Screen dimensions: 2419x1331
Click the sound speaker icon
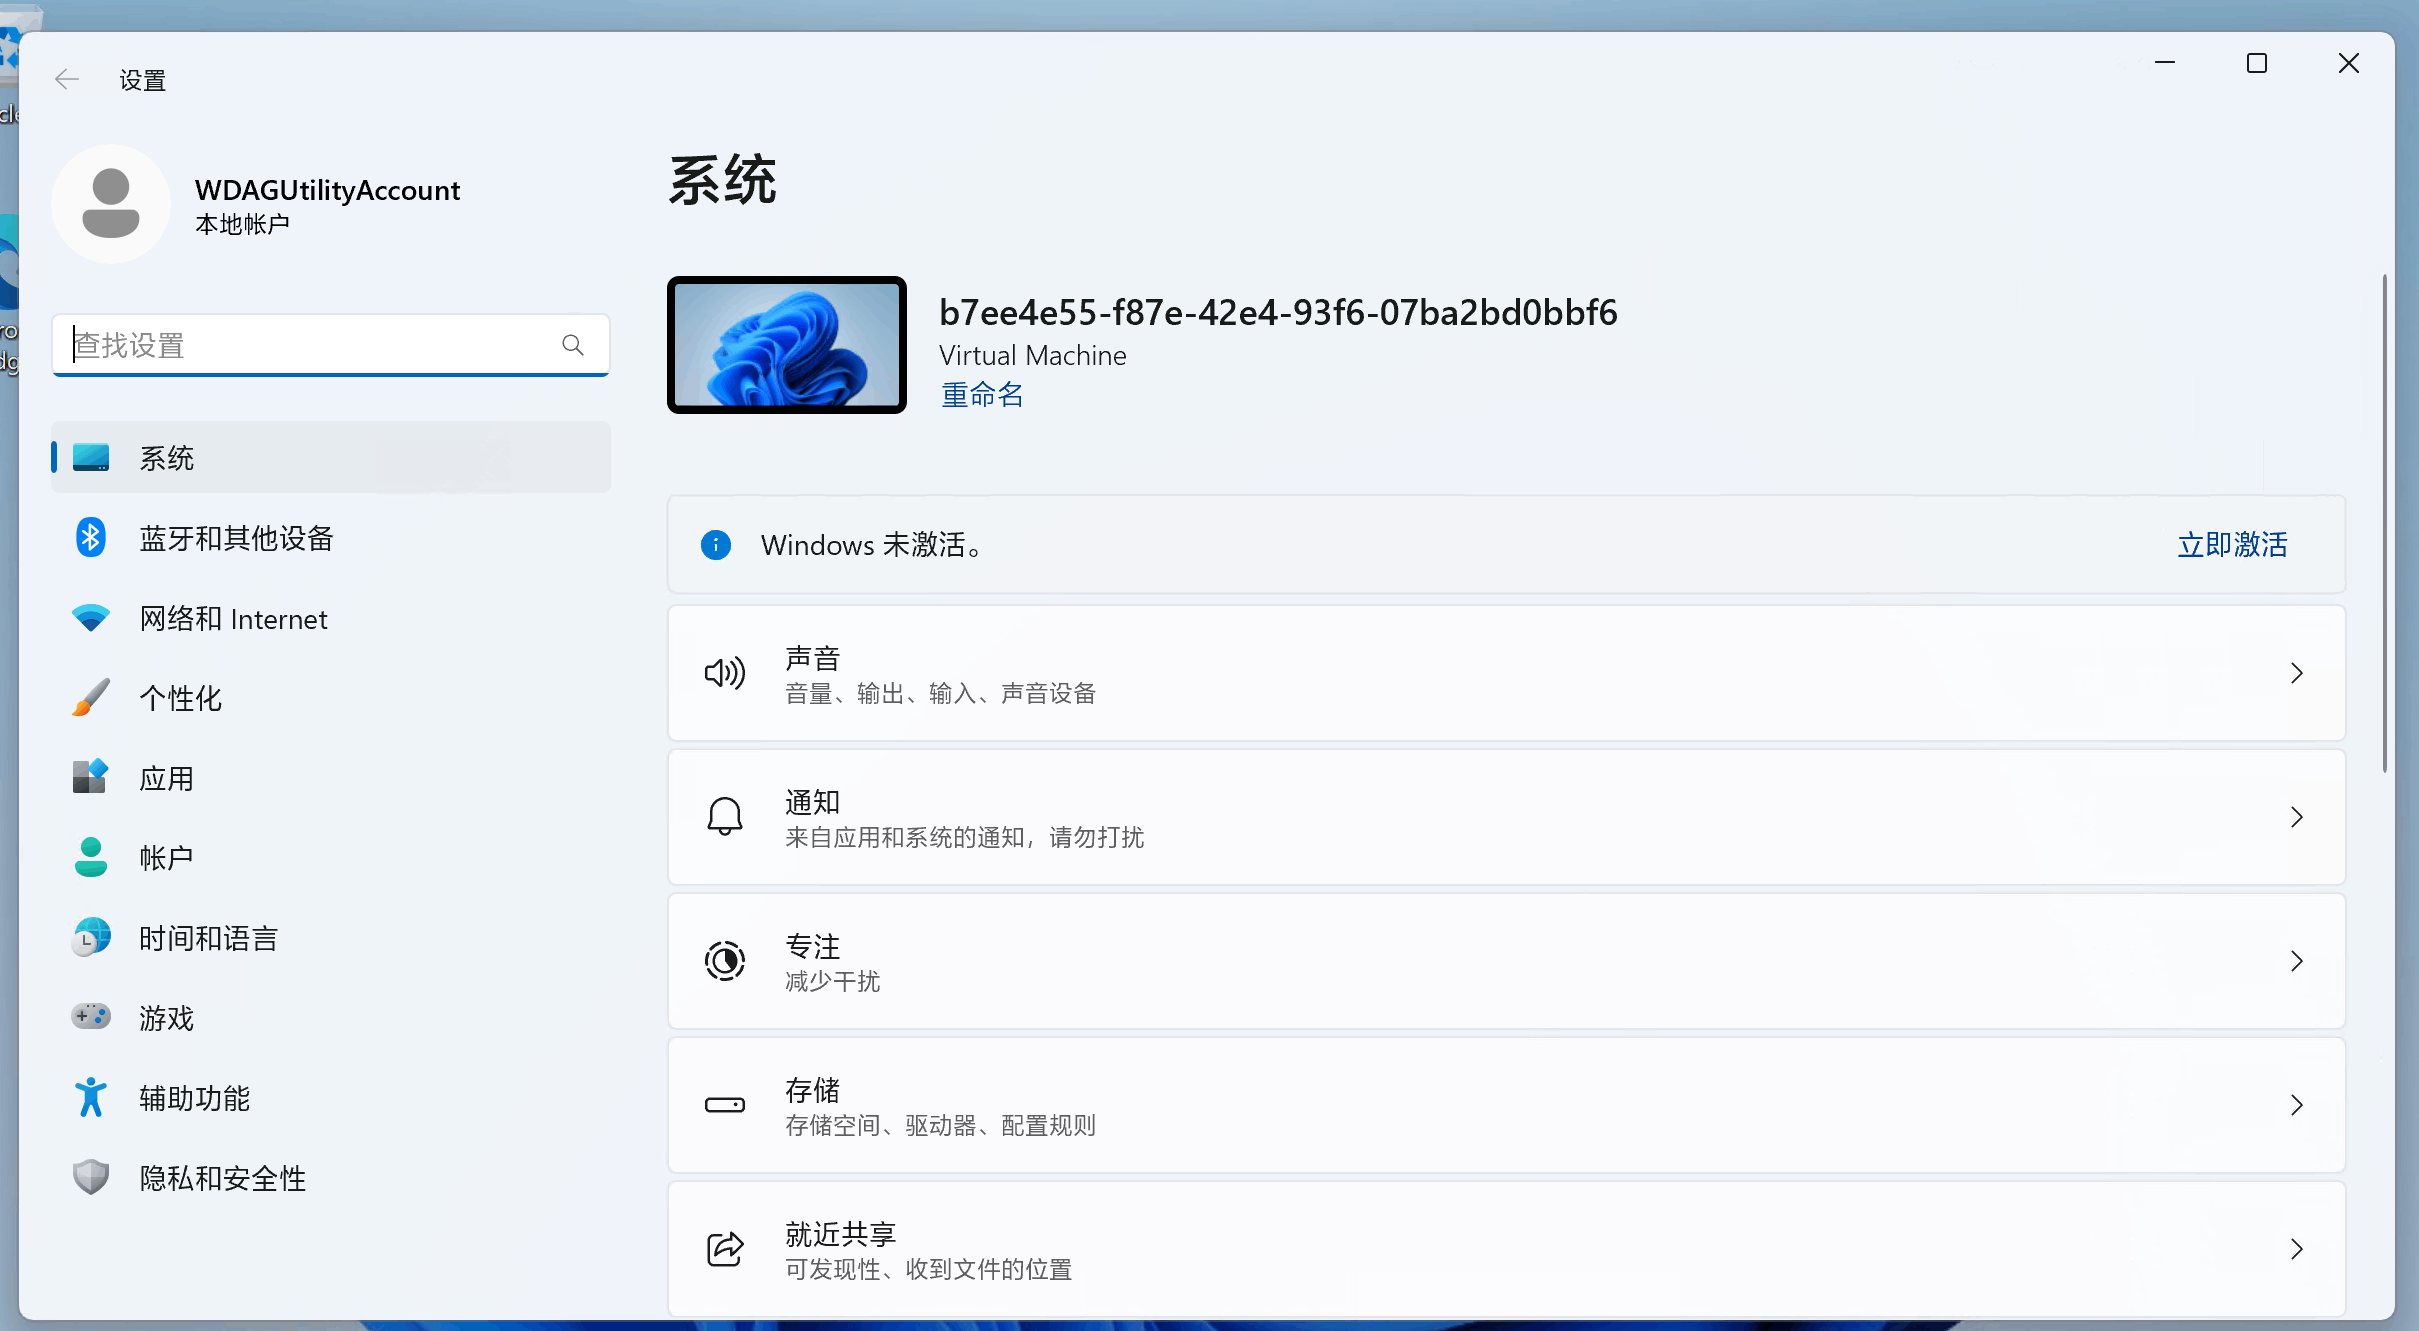click(x=725, y=673)
